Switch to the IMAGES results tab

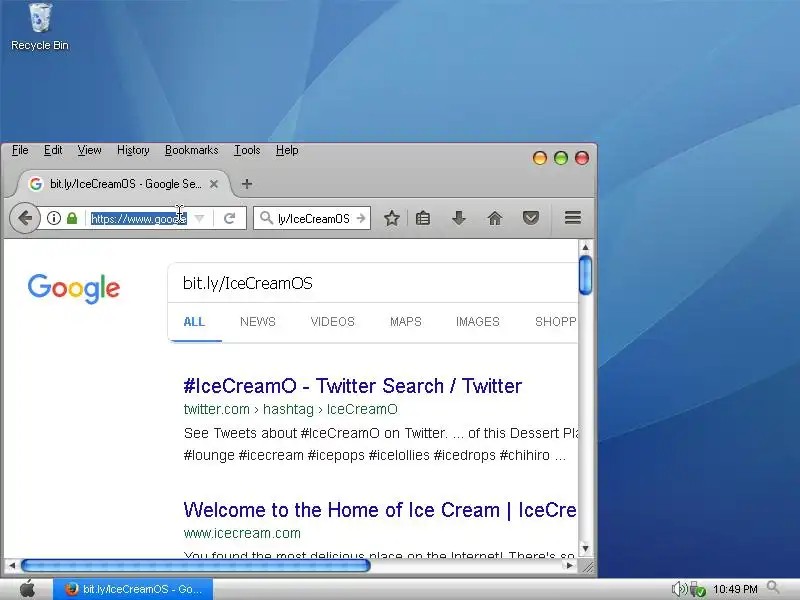point(478,322)
